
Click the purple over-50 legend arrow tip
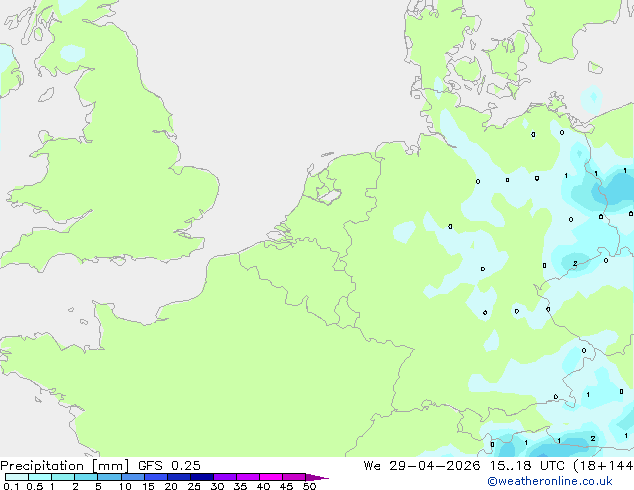click(x=317, y=477)
